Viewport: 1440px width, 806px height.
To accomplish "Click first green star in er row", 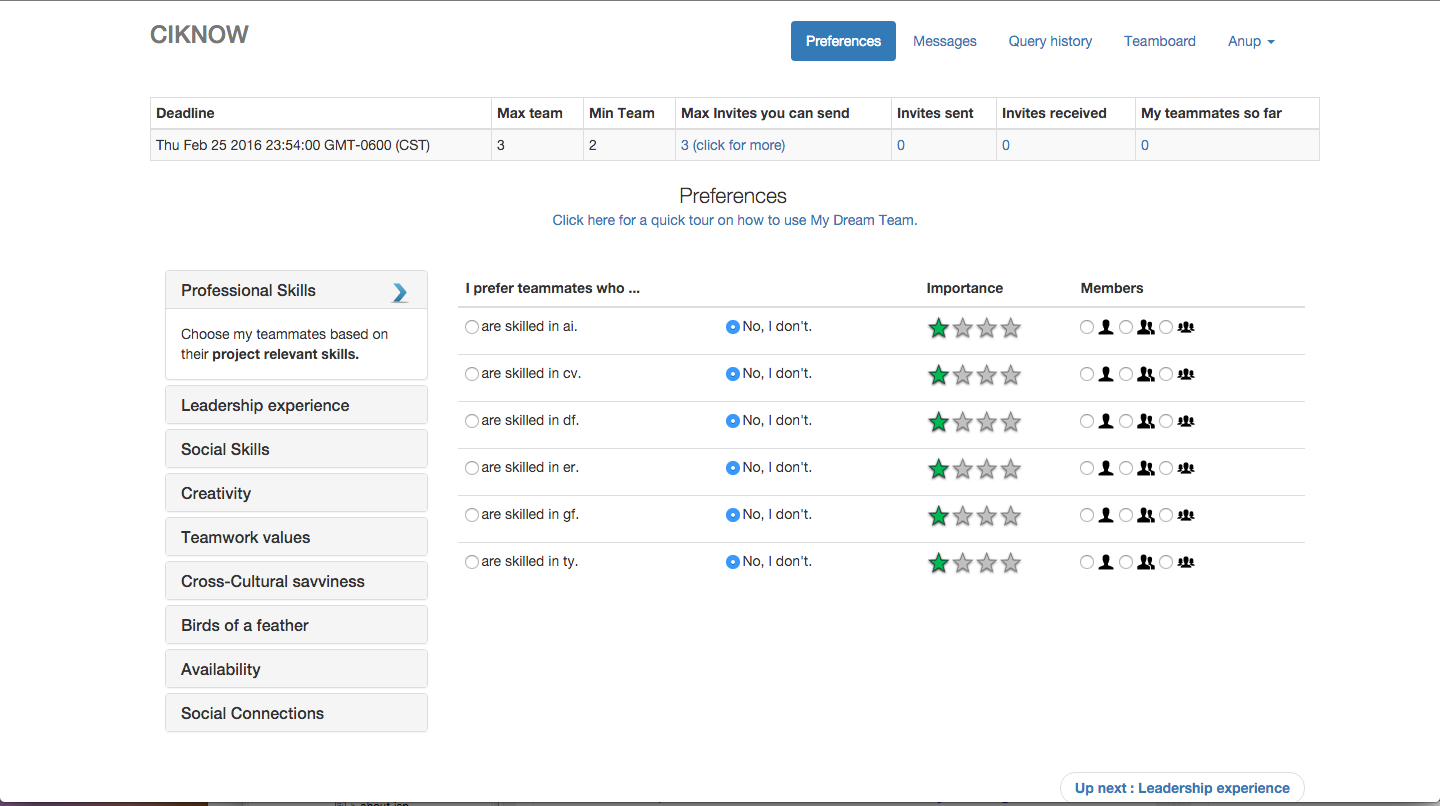I will pos(938,469).
